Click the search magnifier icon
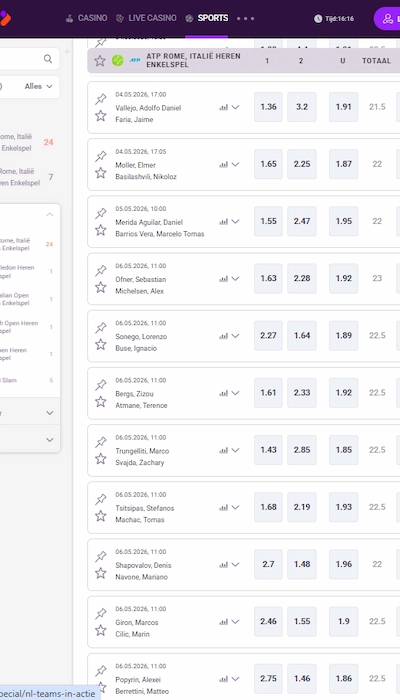This screenshot has width=400, height=700. [x=48, y=59]
